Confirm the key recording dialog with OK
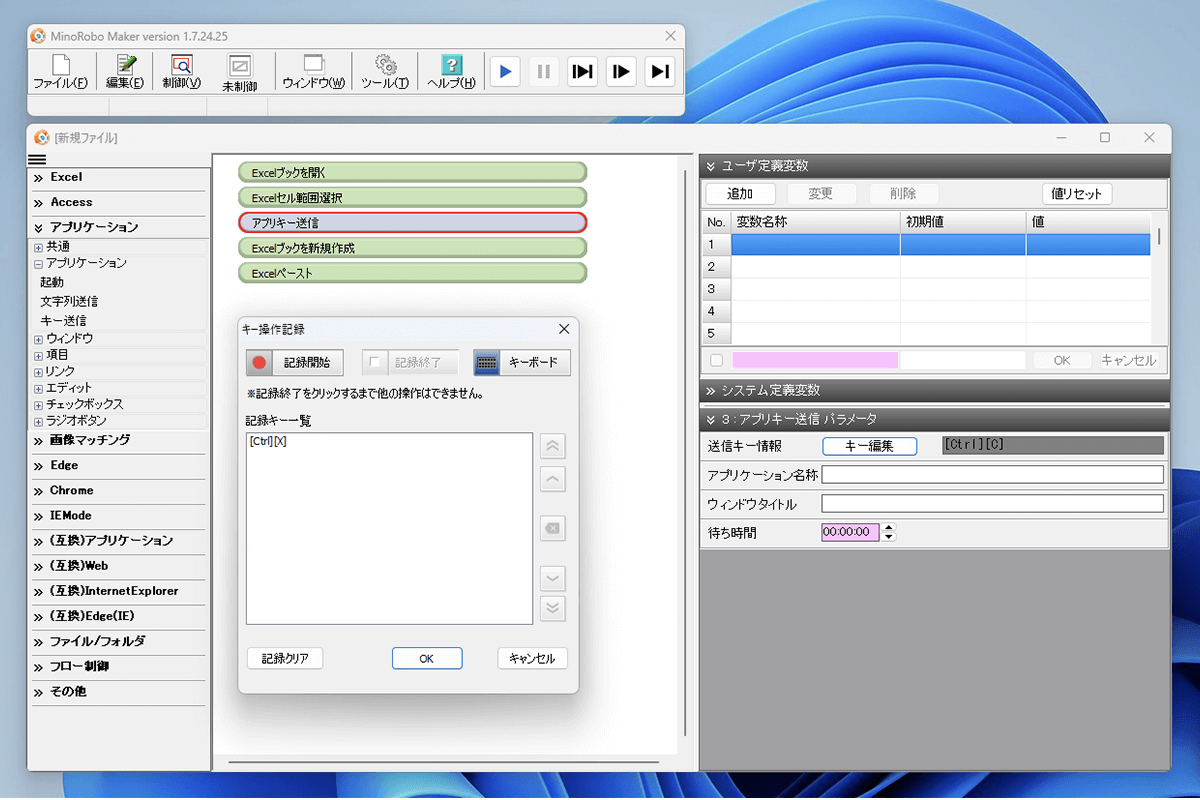 point(427,658)
